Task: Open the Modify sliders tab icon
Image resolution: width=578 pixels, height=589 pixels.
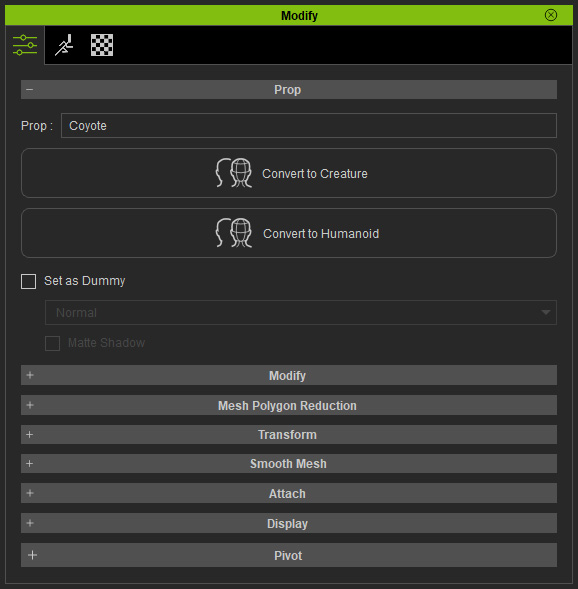Action: pyautogui.click(x=25, y=45)
